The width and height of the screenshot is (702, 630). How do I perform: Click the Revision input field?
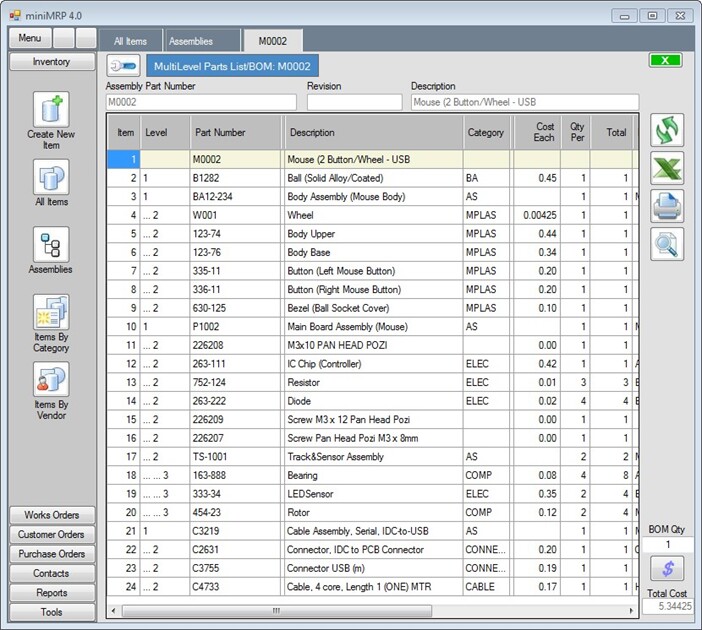click(x=354, y=102)
